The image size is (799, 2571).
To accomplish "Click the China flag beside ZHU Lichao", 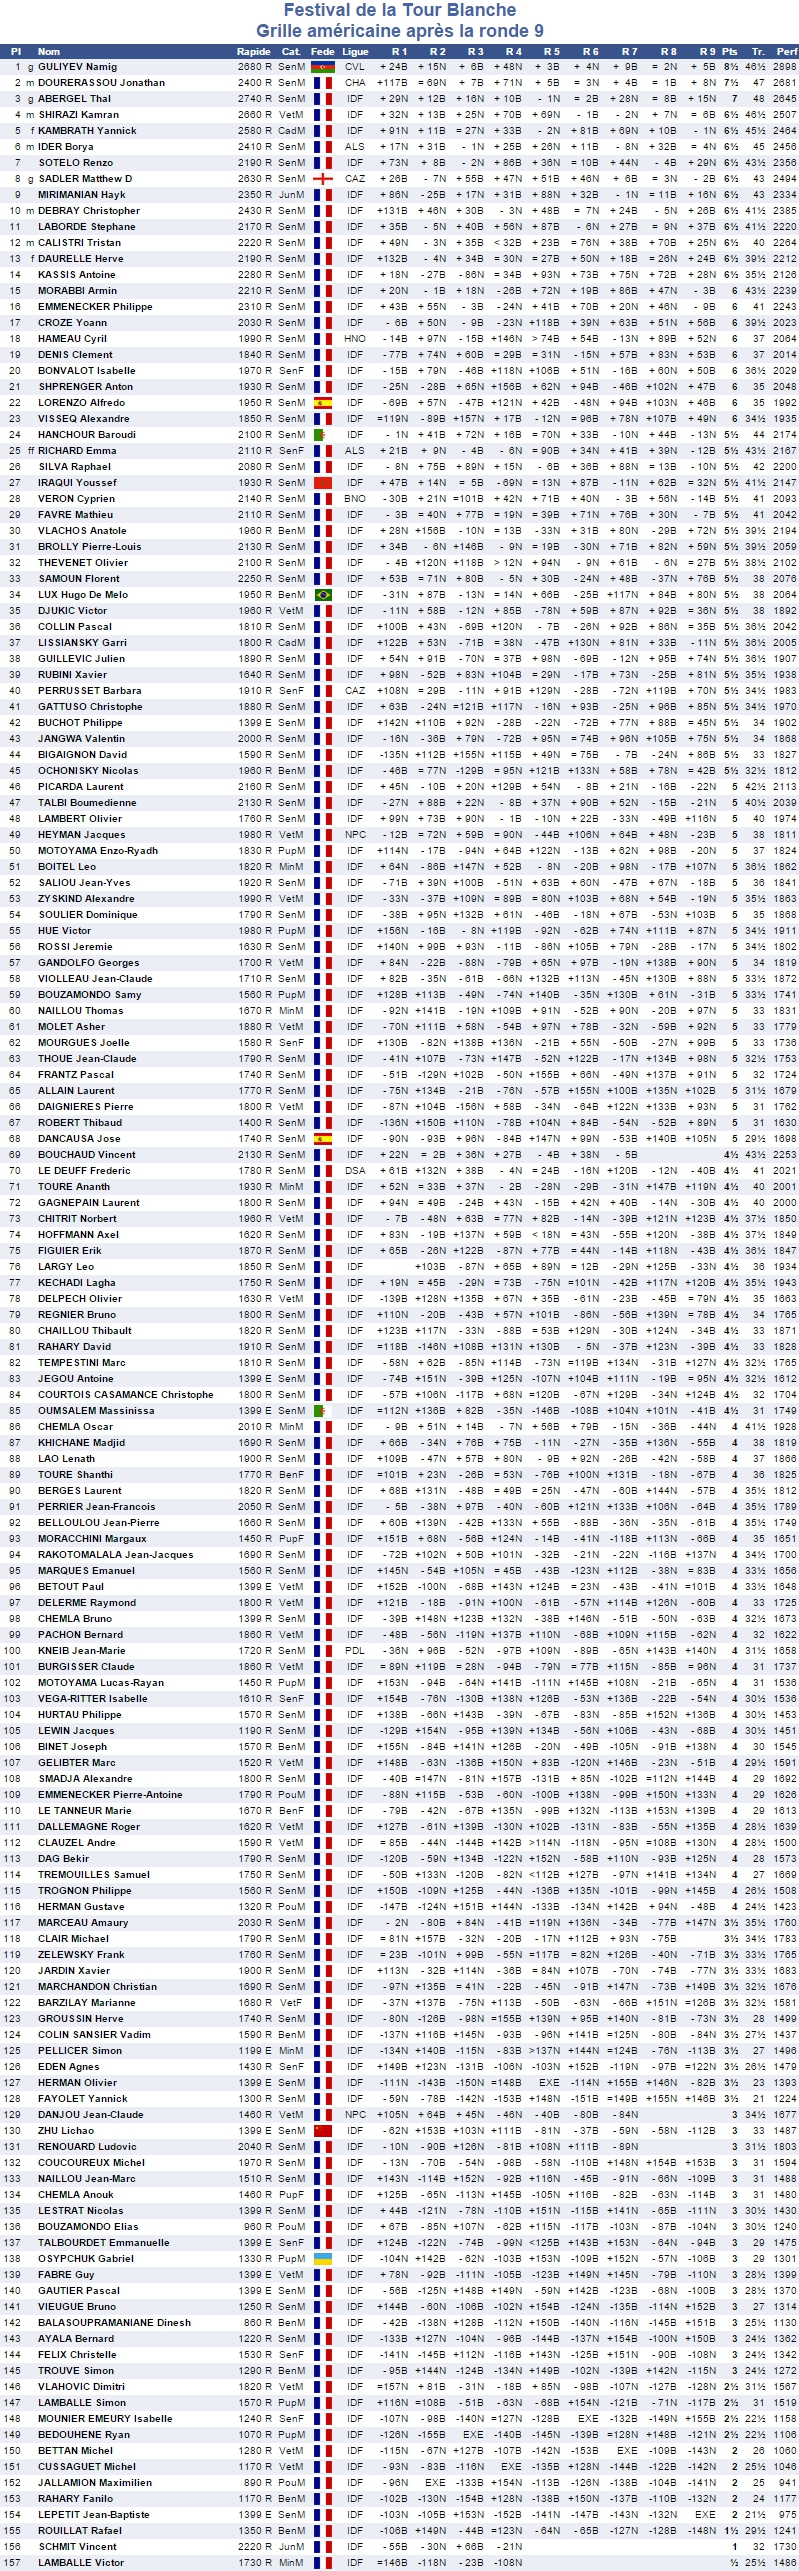I will click(x=322, y=2131).
